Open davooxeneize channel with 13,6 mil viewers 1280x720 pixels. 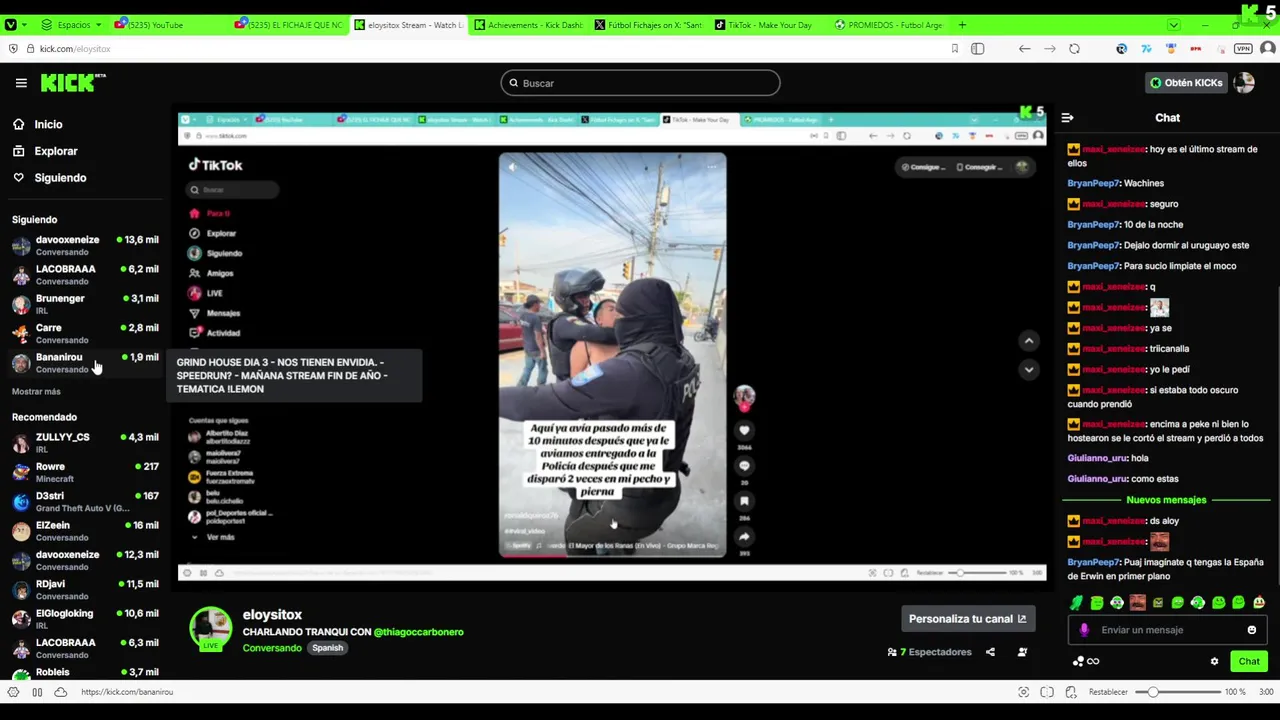(85, 245)
